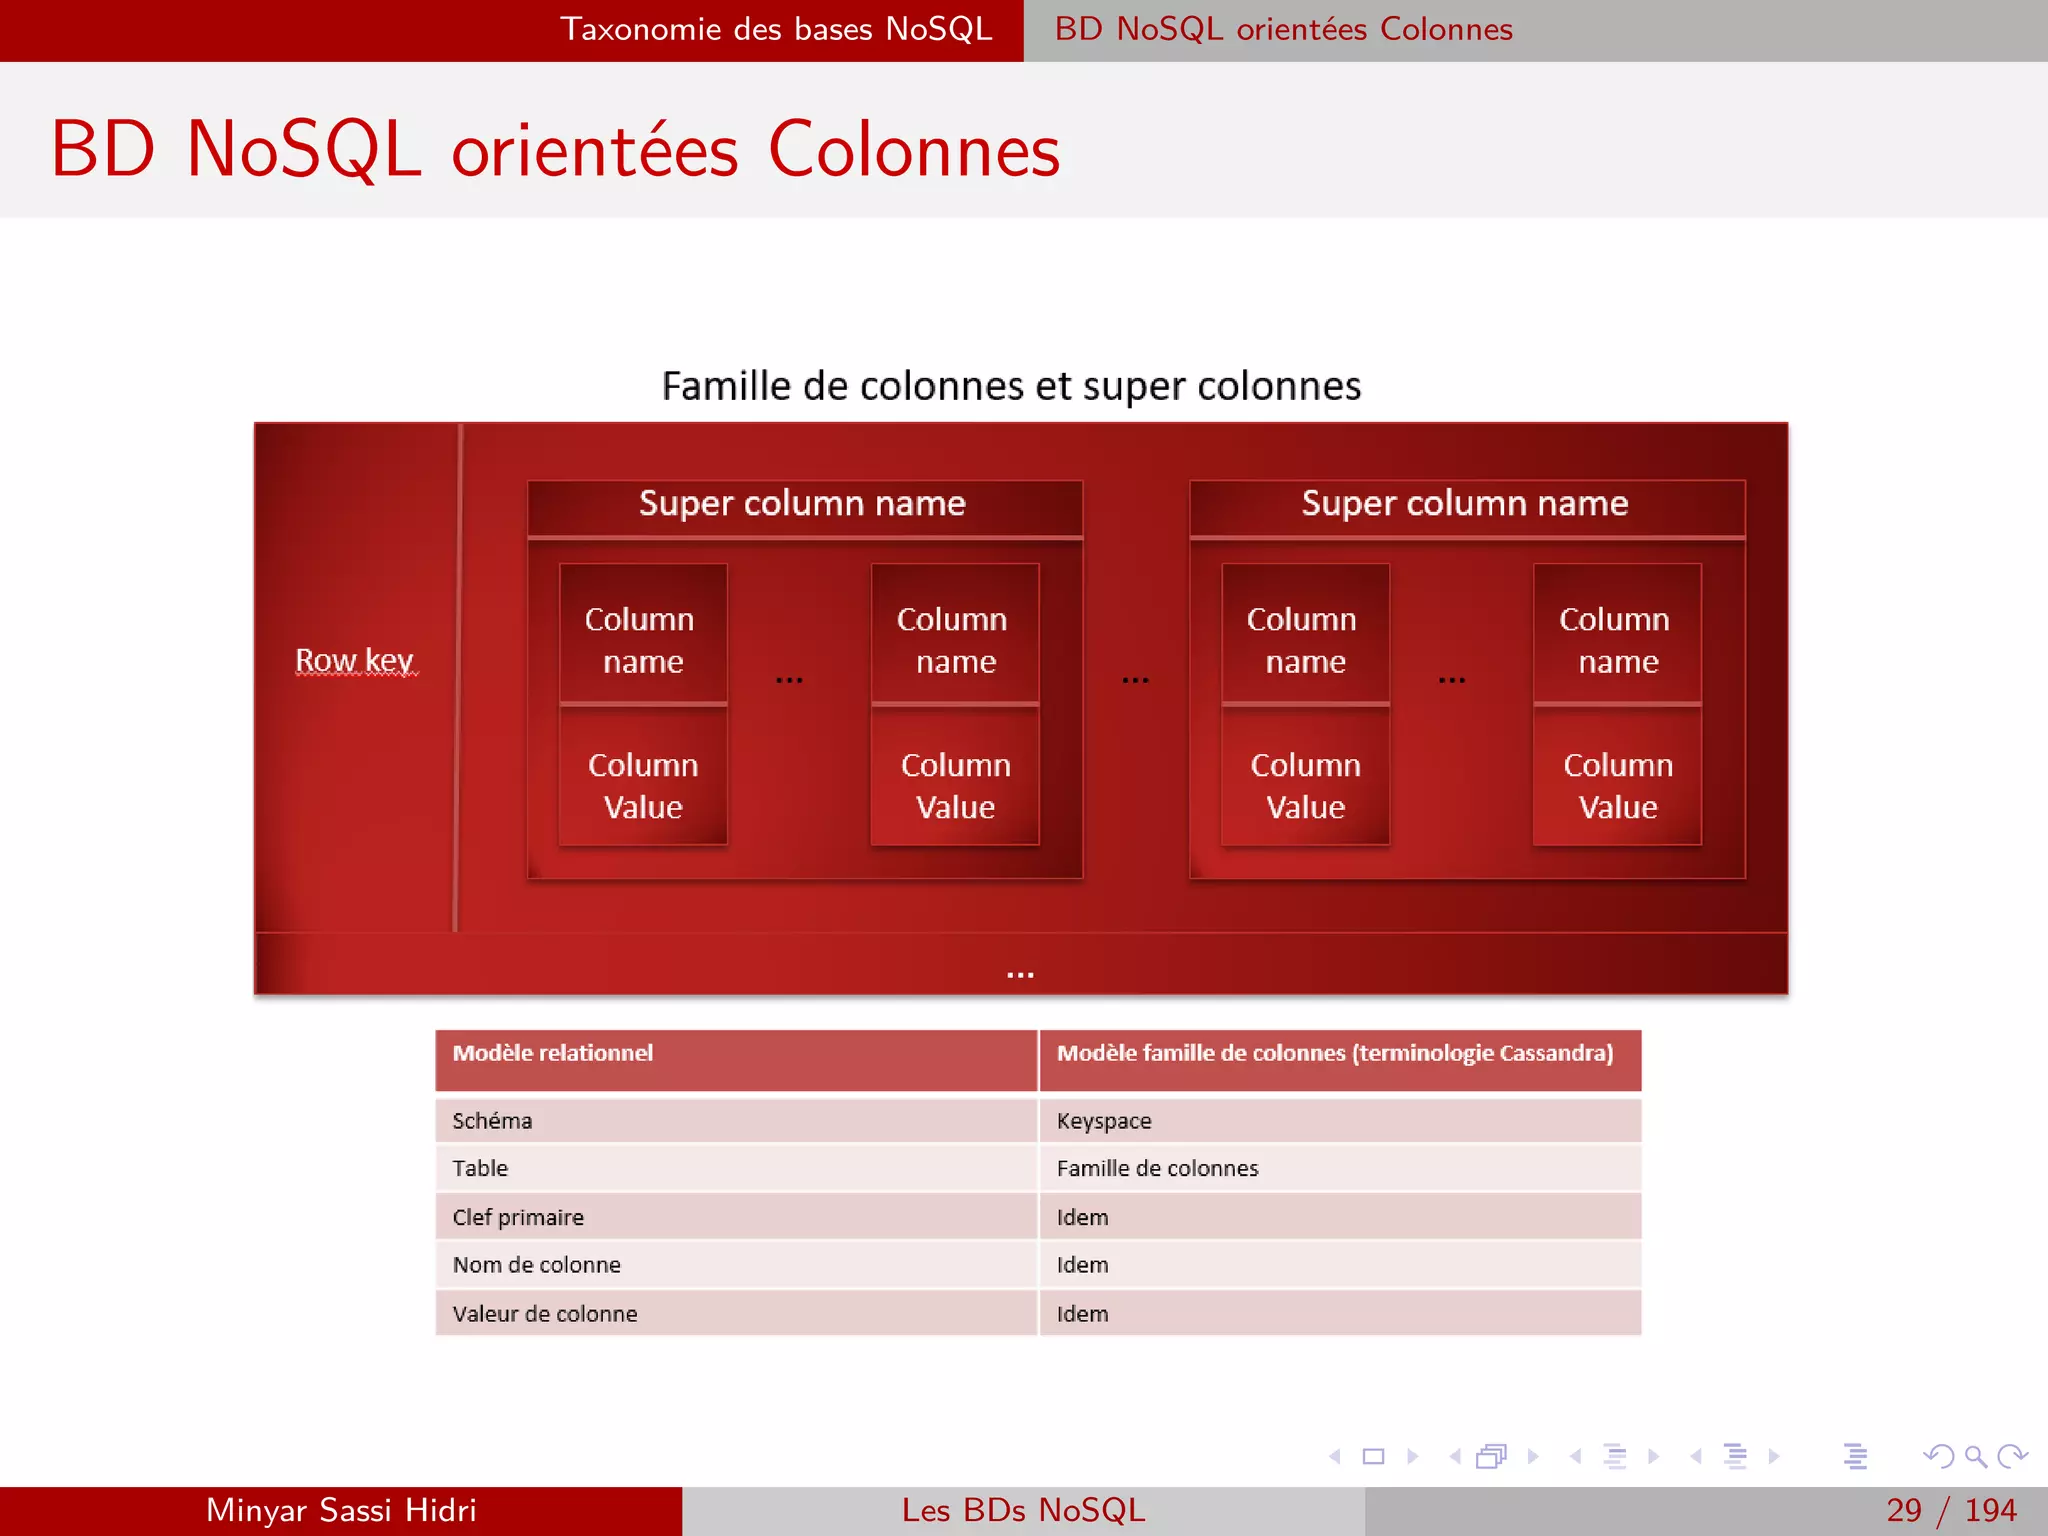Go to next frame arrow after the stacked frames icon
Viewport: 2048px width, 1536px height.
coord(1533,1457)
